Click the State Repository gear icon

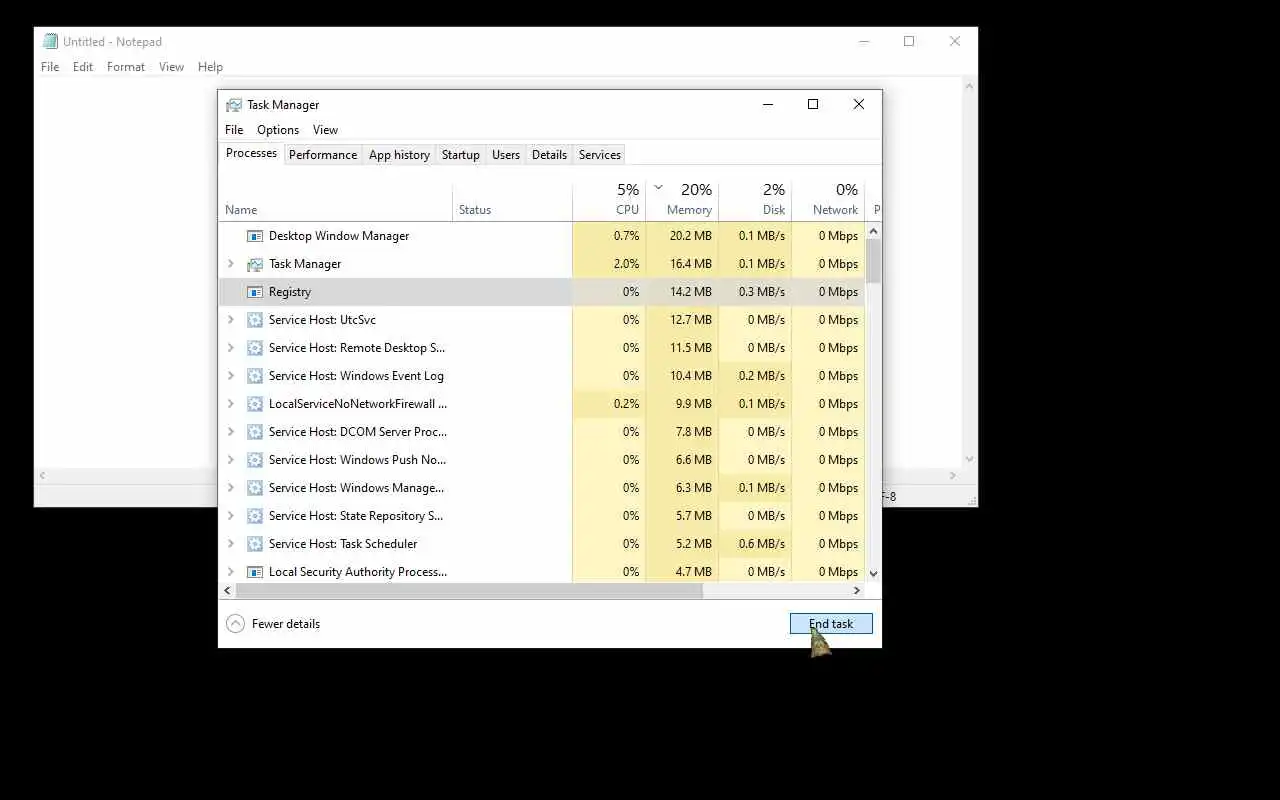[x=254, y=516]
